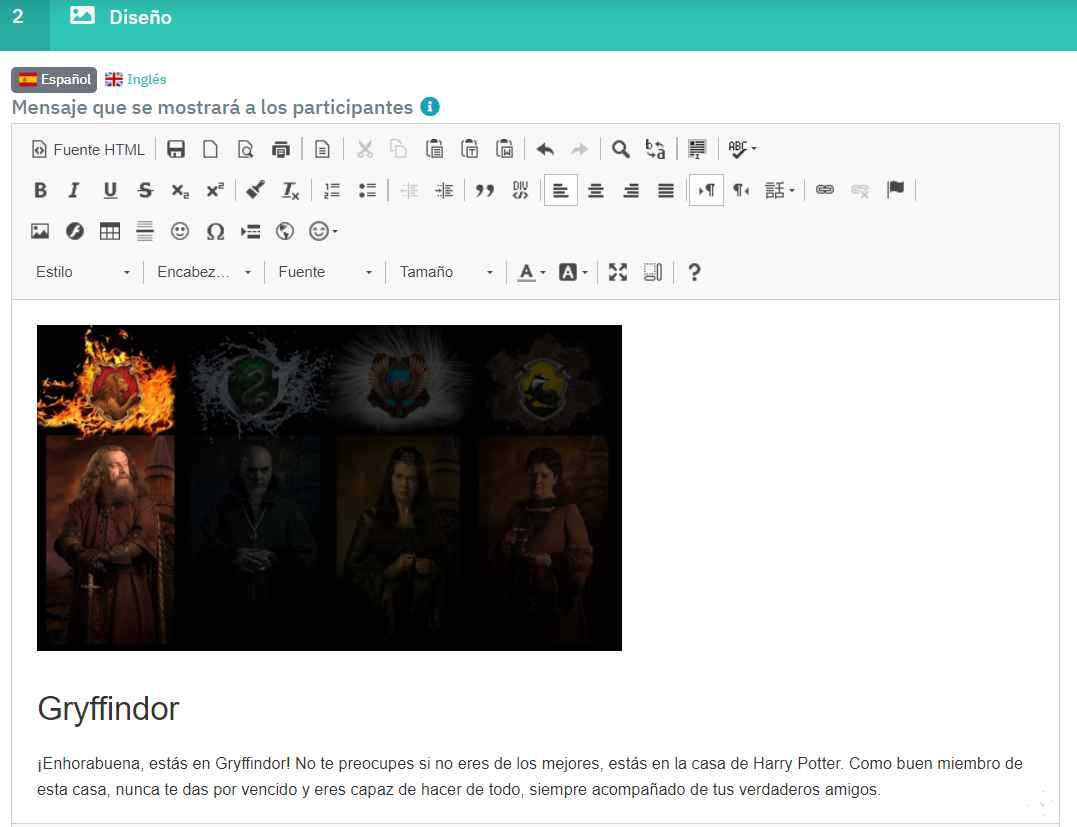
Task: Toggle the Show Blocks icon
Action: (x=653, y=272)
